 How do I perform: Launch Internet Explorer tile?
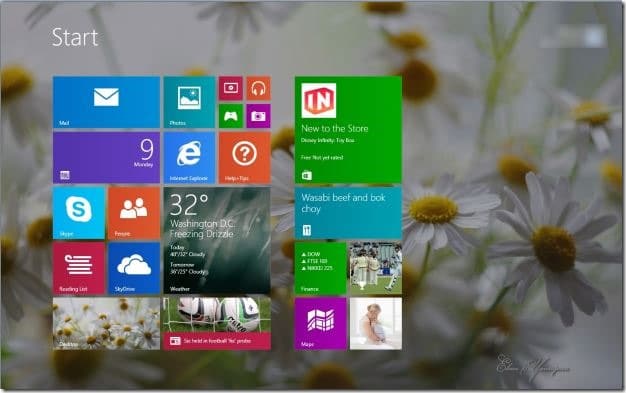click(189, 158)
